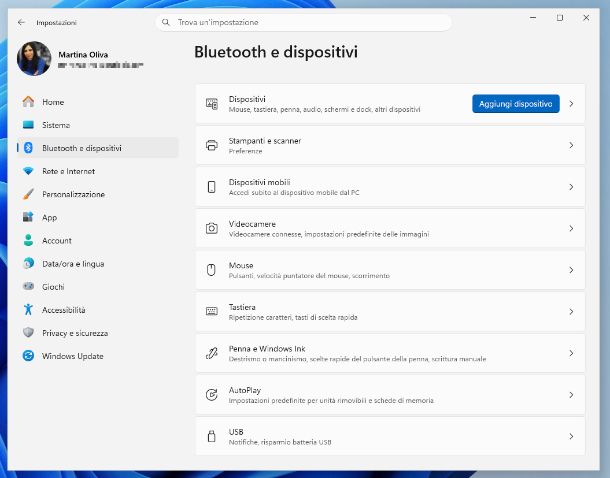Screen dimensions: 610x478
Task: Click the Tastiera keyboard icon
Action: [x=212, y=311]
